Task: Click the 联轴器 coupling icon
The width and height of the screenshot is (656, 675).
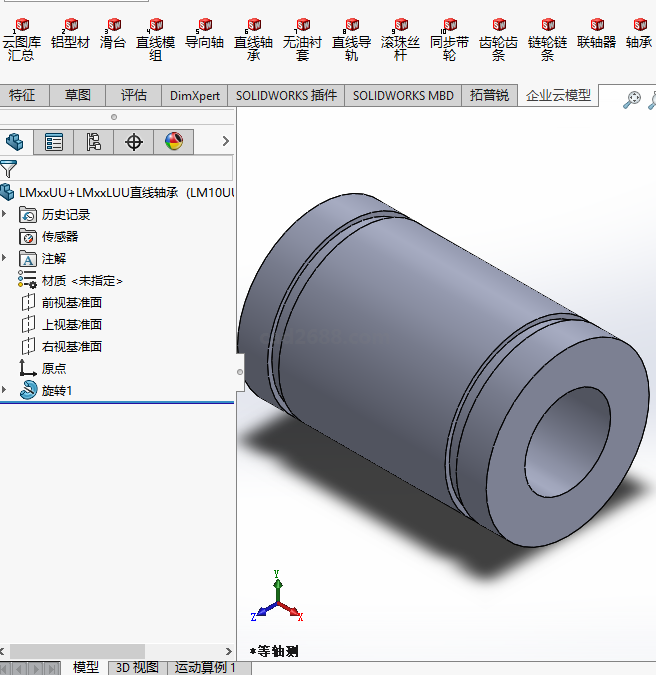Action: coord(596,27)
